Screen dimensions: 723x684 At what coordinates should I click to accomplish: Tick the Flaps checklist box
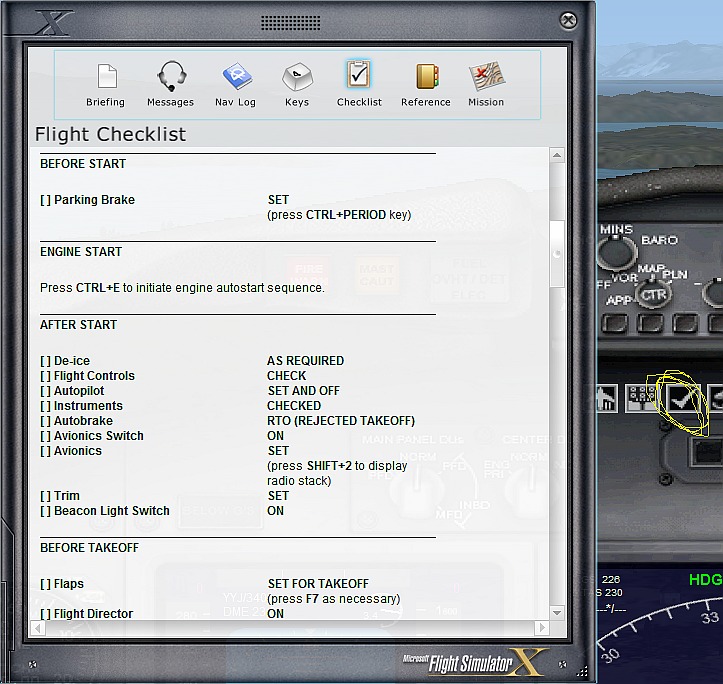45,584
